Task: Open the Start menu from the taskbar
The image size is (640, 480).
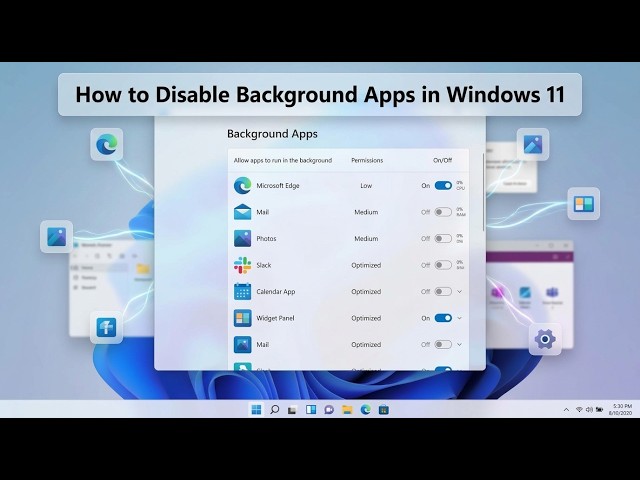Action: 256,409
